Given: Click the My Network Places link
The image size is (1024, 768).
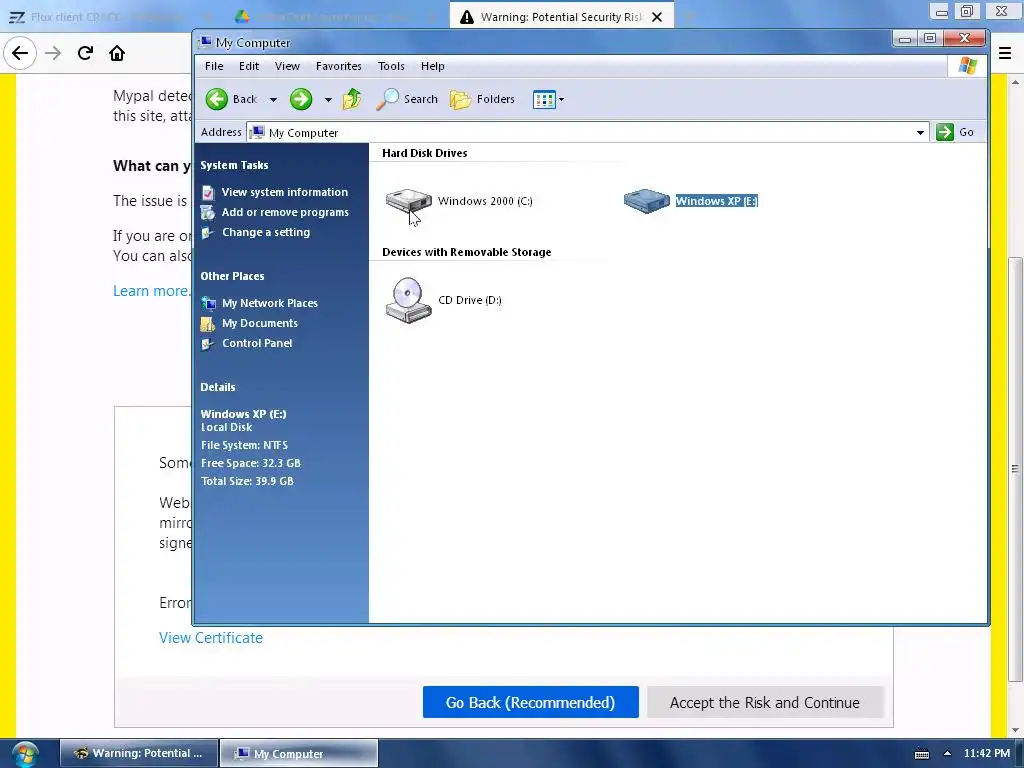Looking at the screenshot, I should 270,303.
